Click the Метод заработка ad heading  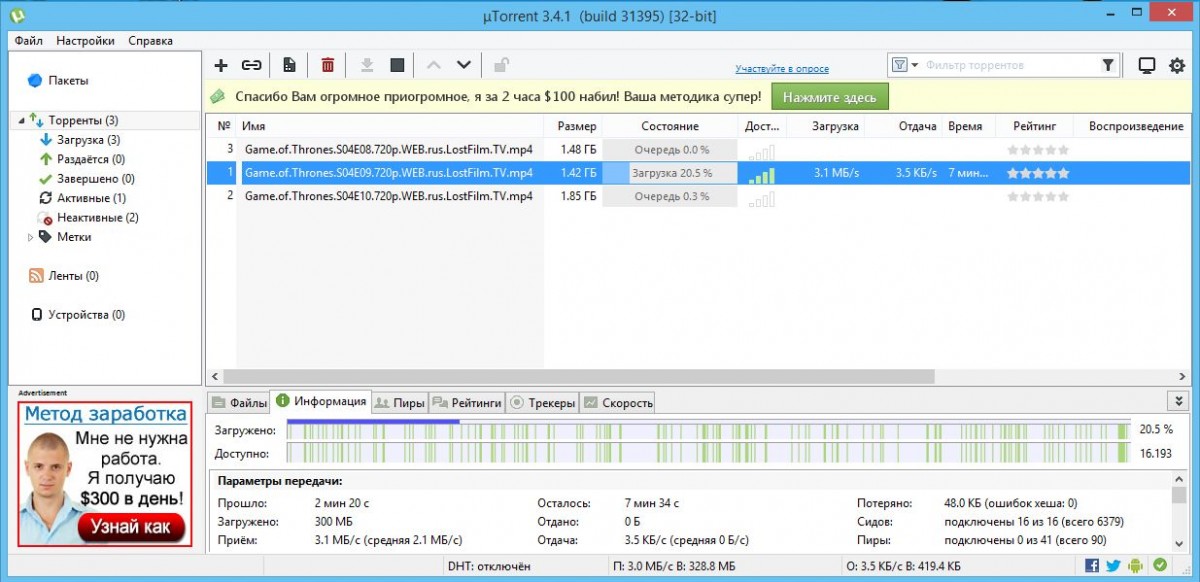(x=106, y=414)
